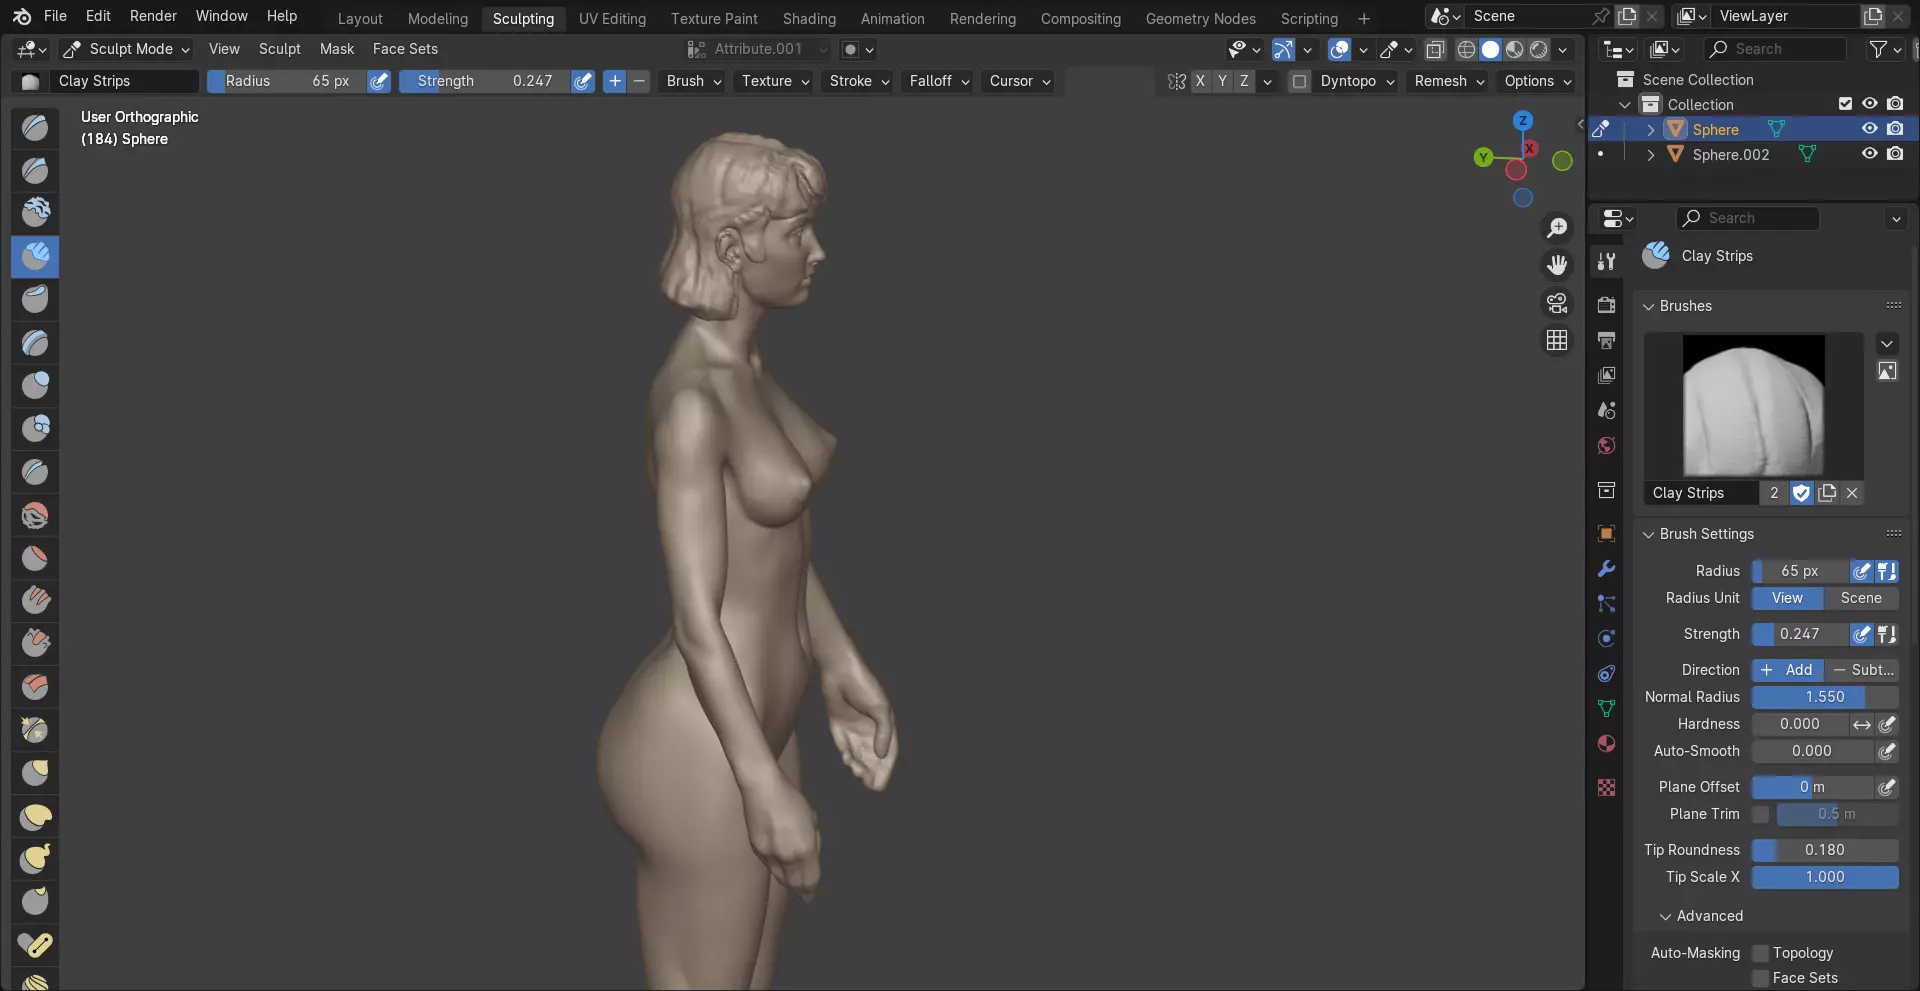This screenshot has height=991, width=1920.
Task: Adjust the Tip Roundness slider
Action: 1825,850
